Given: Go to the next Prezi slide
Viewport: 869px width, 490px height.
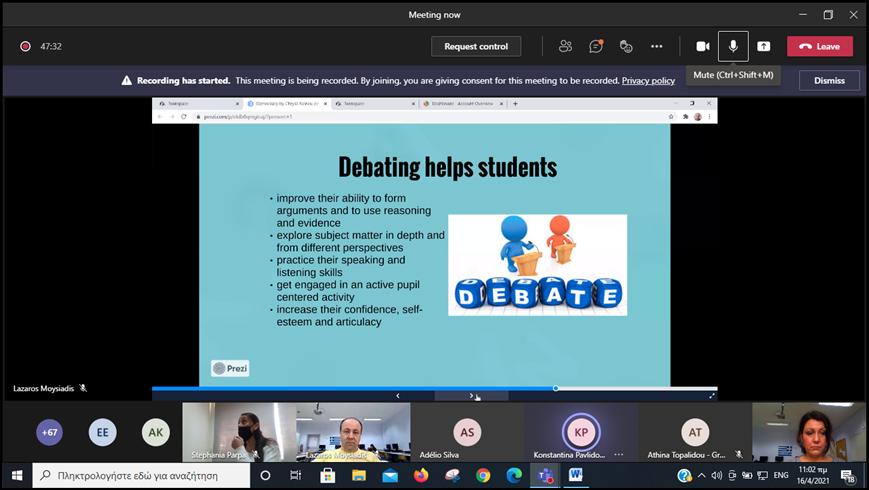Looking at the screenshot, I should pos(471,396).
